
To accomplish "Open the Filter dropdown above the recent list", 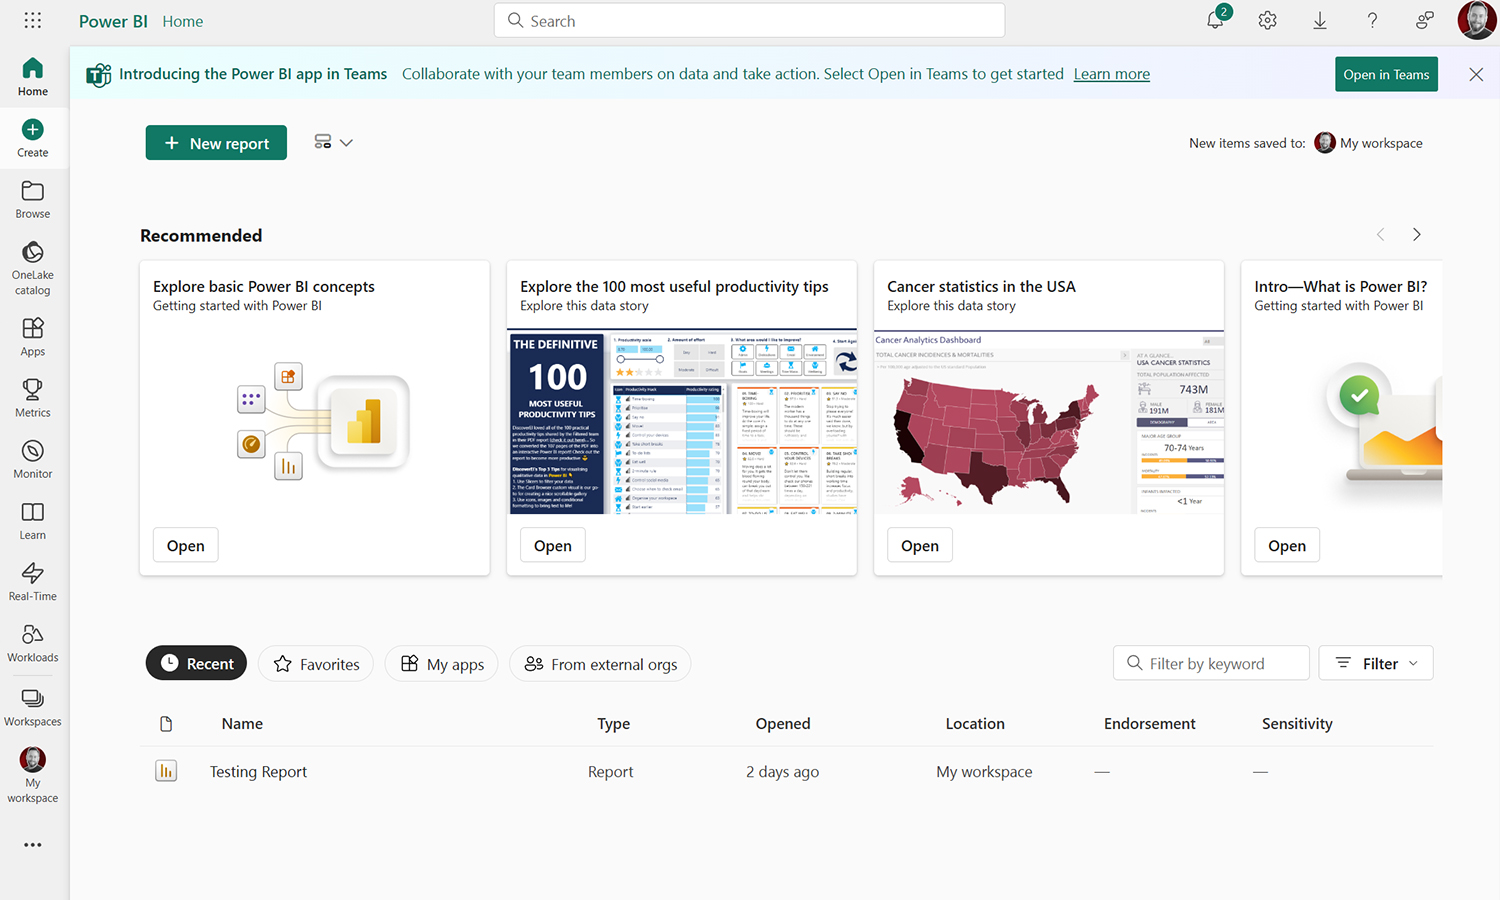I will (x=1375, y=662).
